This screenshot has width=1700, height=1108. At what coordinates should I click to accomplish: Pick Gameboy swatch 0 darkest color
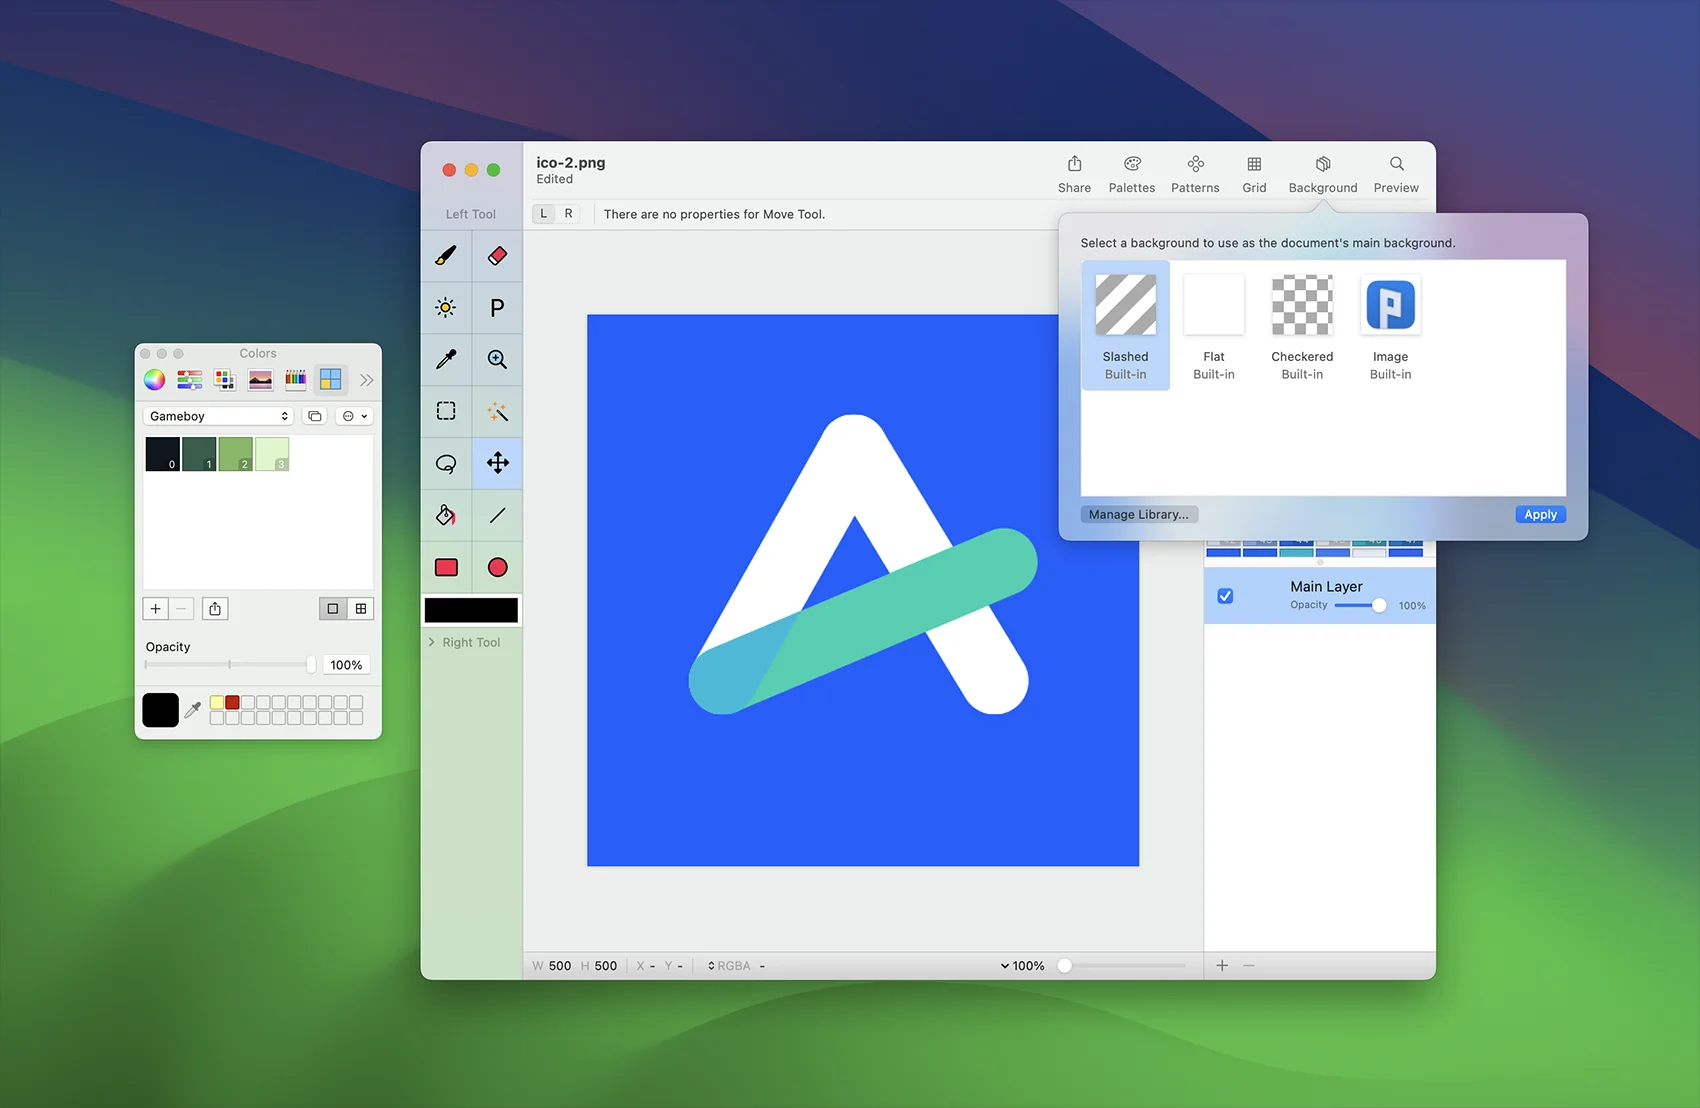click(163, 453)
